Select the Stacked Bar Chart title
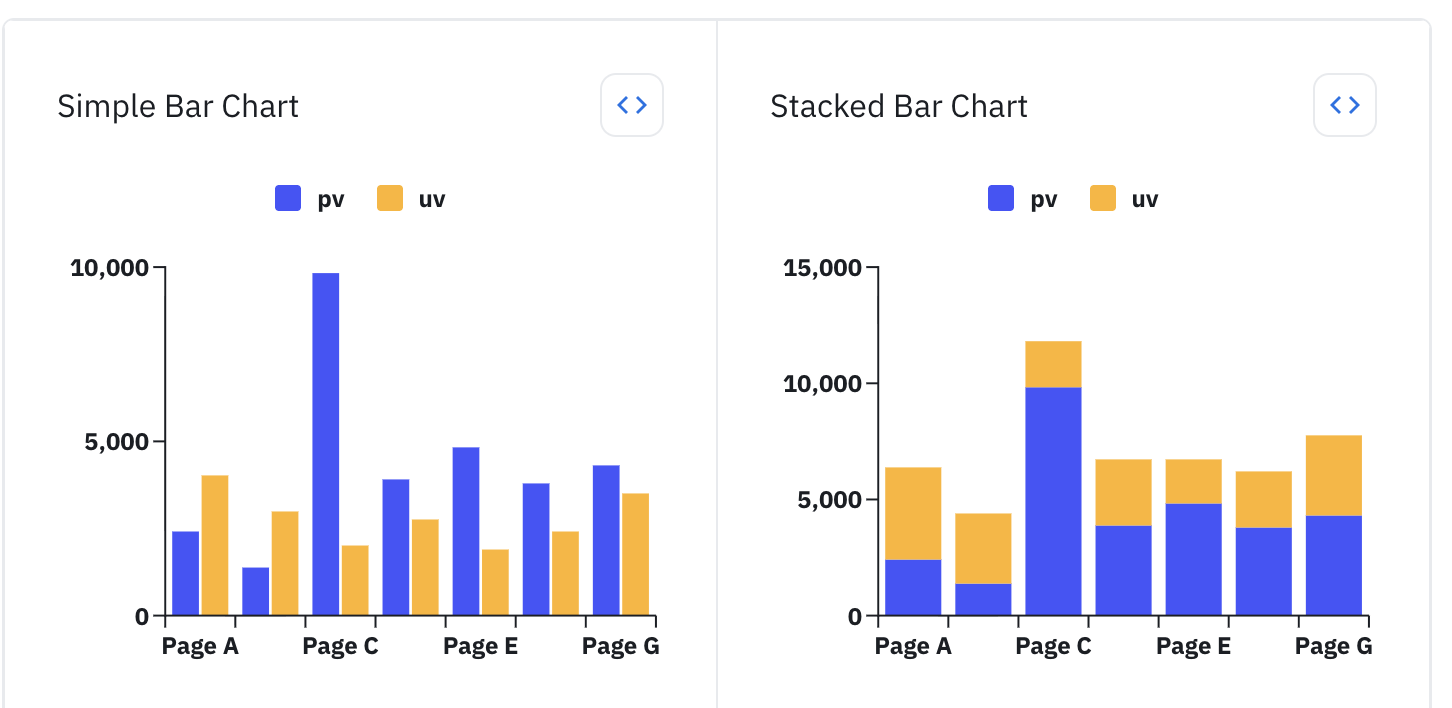 pos(898,106)
